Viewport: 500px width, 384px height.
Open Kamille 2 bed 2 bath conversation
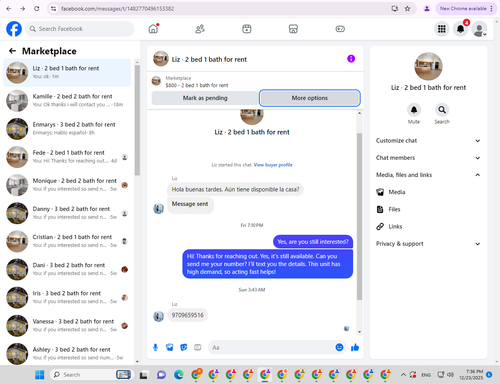[67, 100]
